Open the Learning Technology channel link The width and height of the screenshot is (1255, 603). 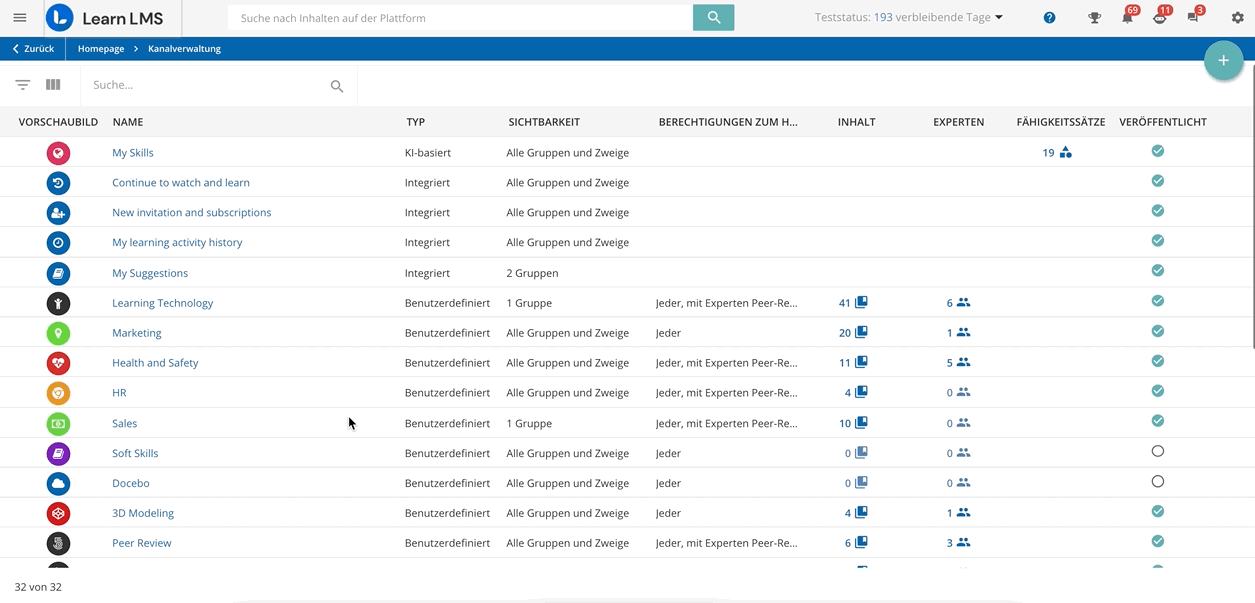162,303
